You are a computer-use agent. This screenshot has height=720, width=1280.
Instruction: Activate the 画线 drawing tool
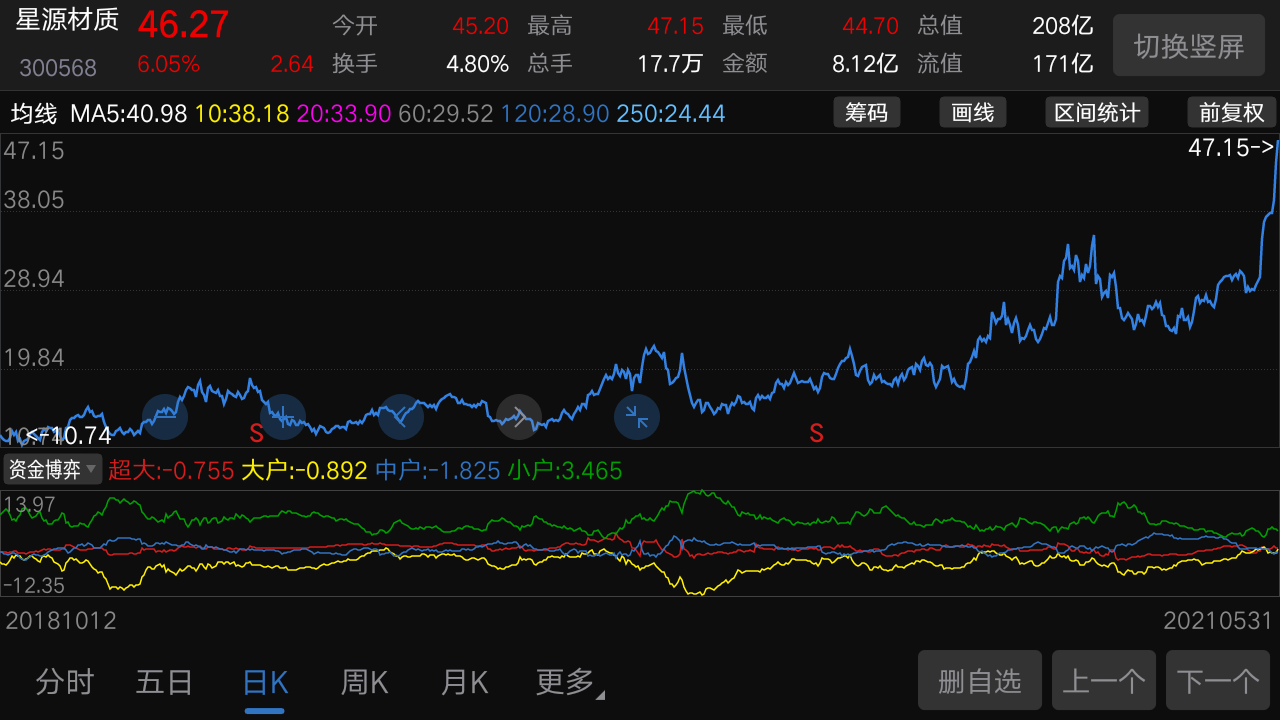pos(973,112)
